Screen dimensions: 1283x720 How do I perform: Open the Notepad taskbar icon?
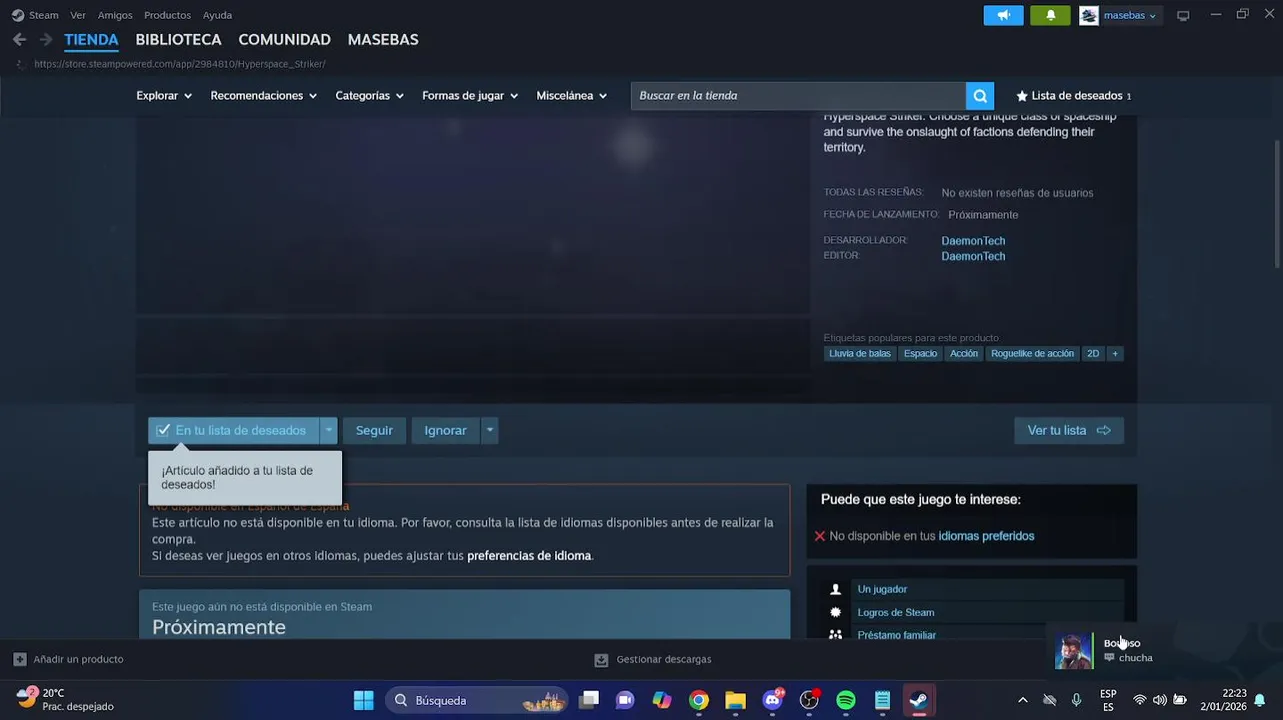883,700
